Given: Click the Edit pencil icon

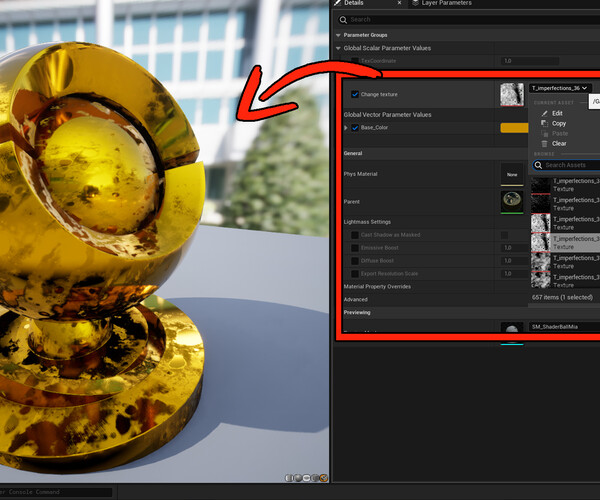Looking at the screenshot, I should tap(545, 113).
